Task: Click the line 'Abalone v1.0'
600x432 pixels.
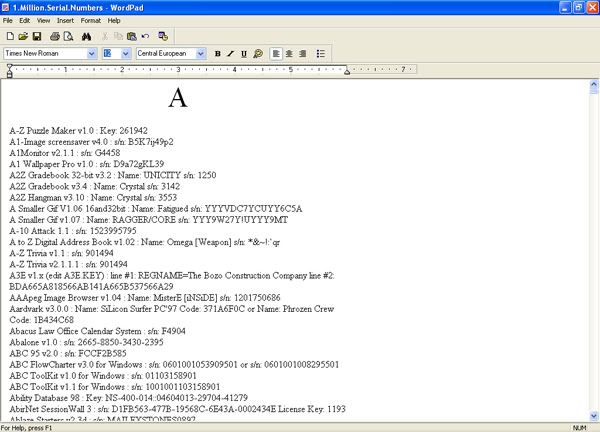Action: (x=86, y=342)
